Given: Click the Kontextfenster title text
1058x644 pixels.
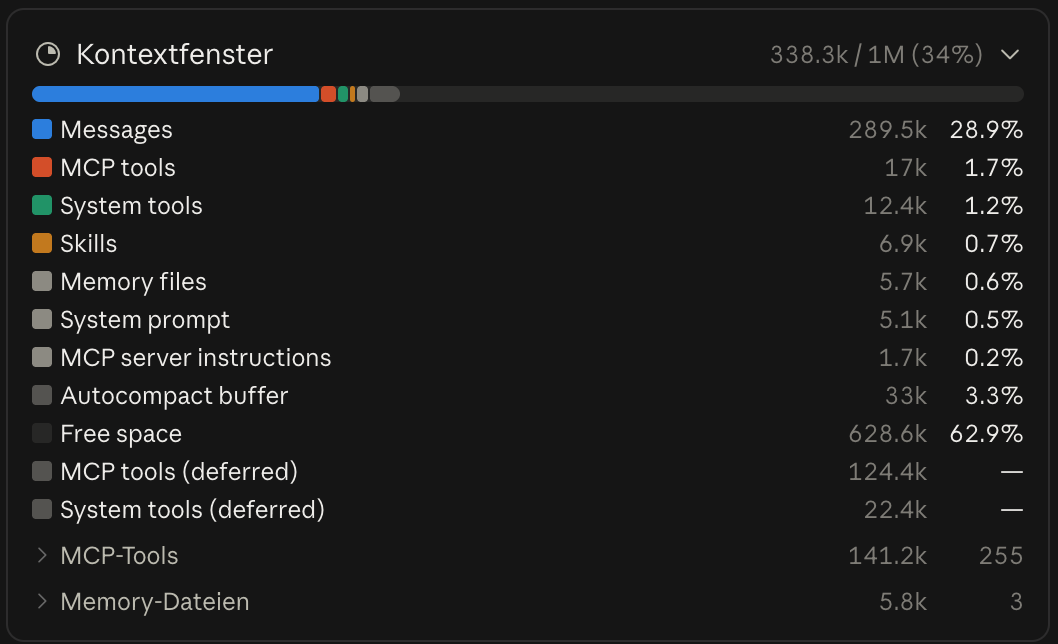Looking at the screenshot, I should (x=175, y=55).
